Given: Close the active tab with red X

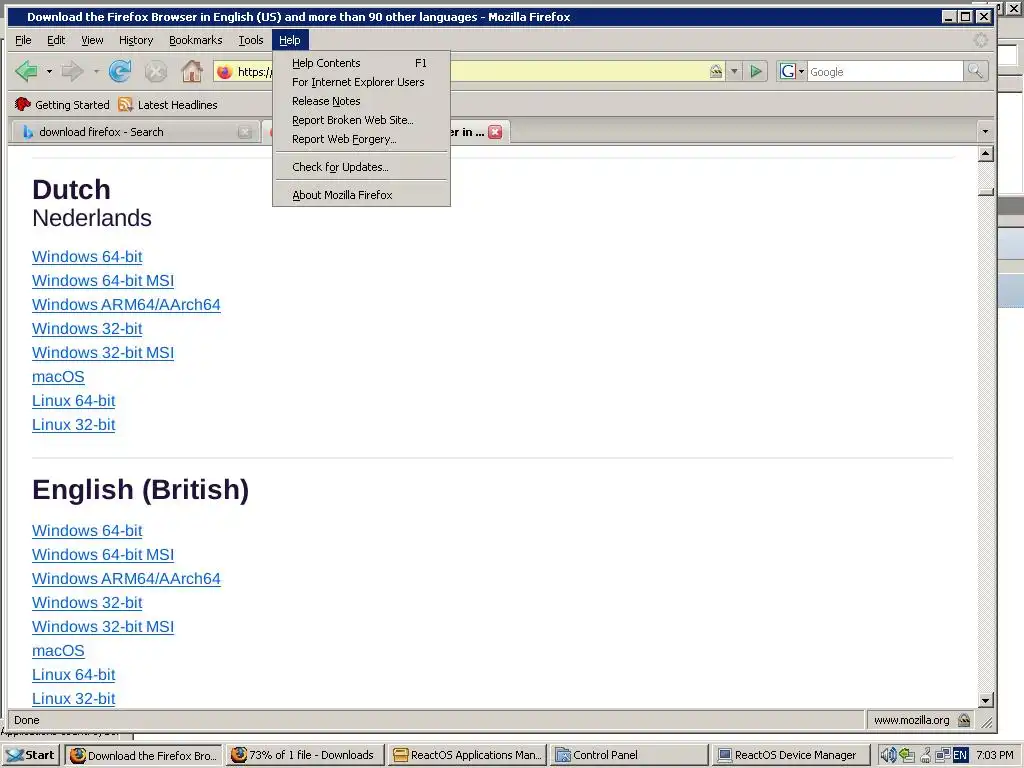Looking at the screenshot, I should click(x=496, y=132).
